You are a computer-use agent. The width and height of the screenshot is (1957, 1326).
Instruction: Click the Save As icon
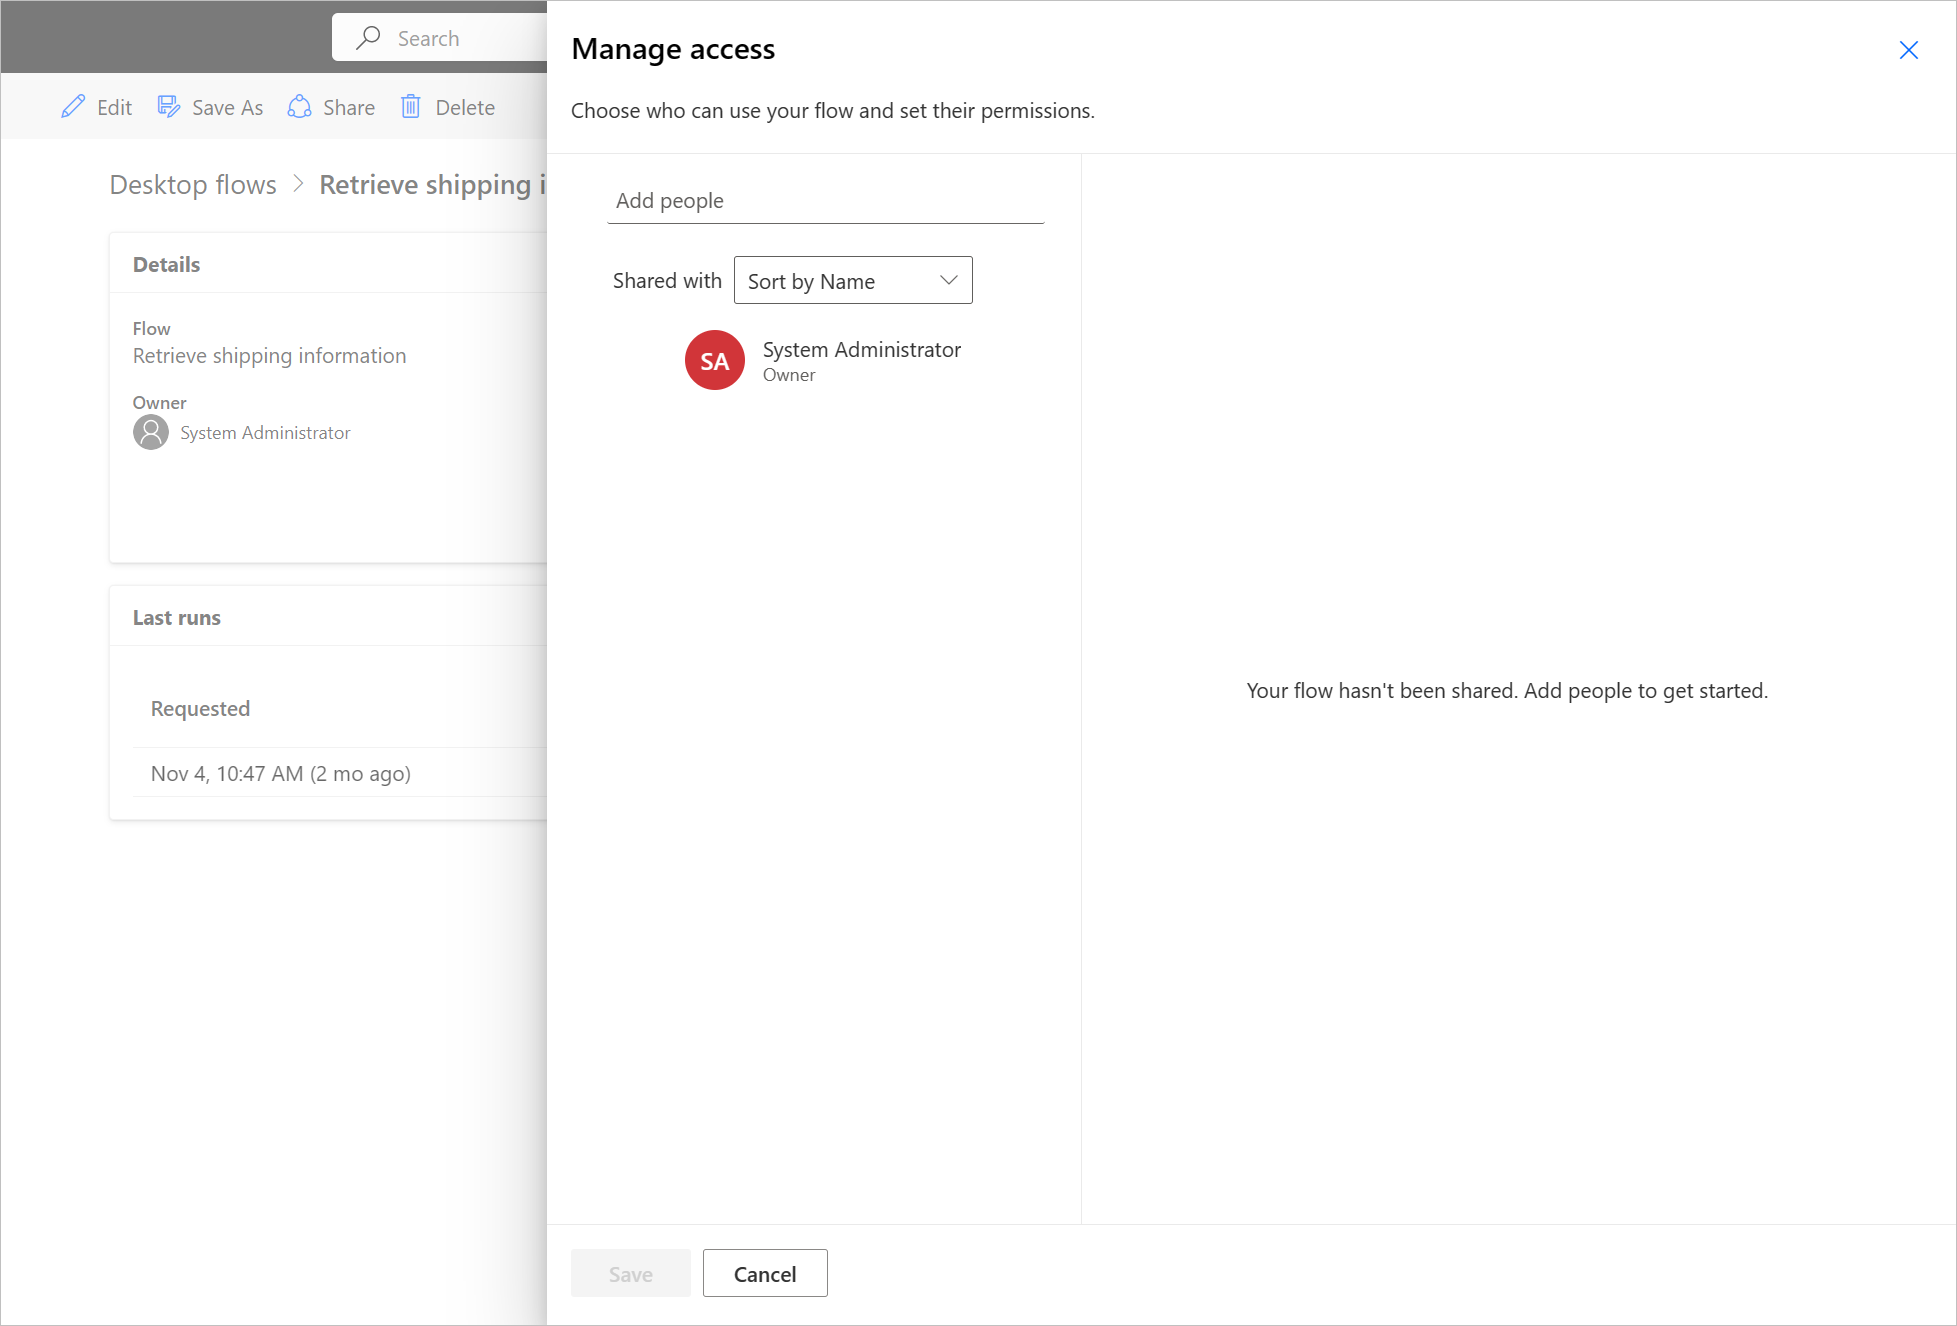click(169, 105)
